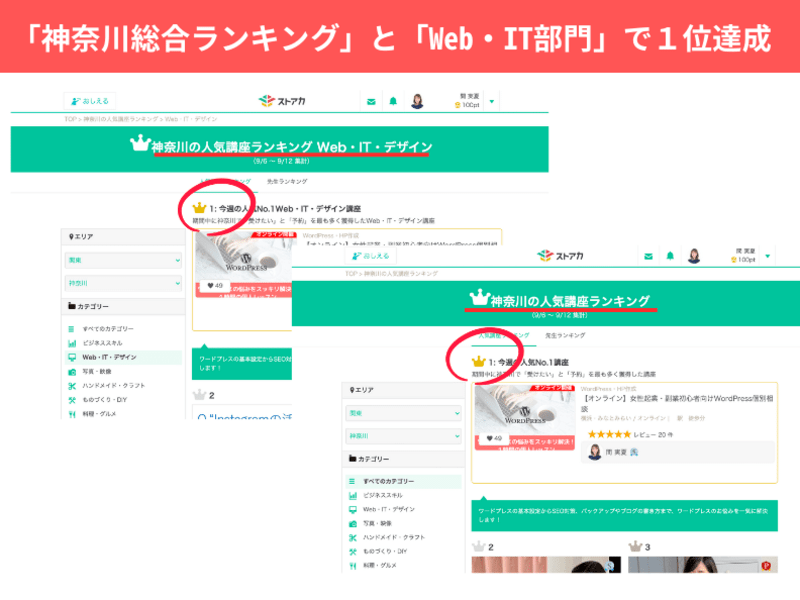The height and width of the screenshot is (600, 800).
Task: Select ハンドメイド・クラフト in the overall ranking sidebar
Action: pos(393,537)
